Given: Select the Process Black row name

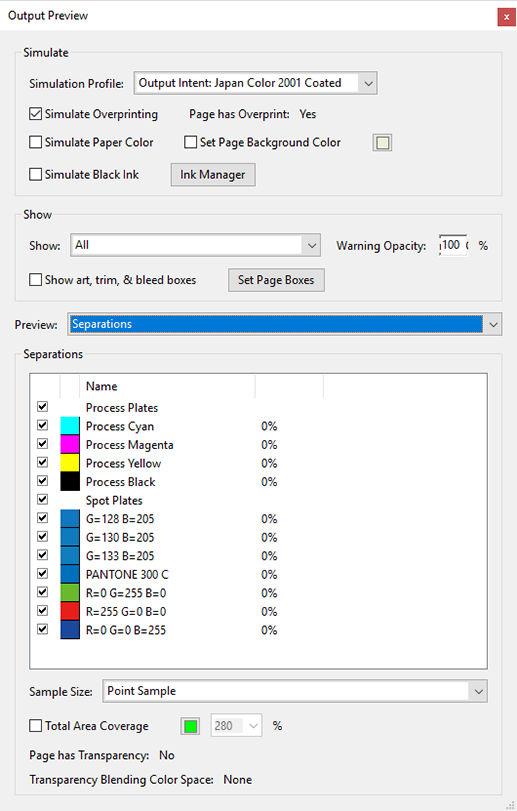Looking at the screenshot, I should (120, 482).
